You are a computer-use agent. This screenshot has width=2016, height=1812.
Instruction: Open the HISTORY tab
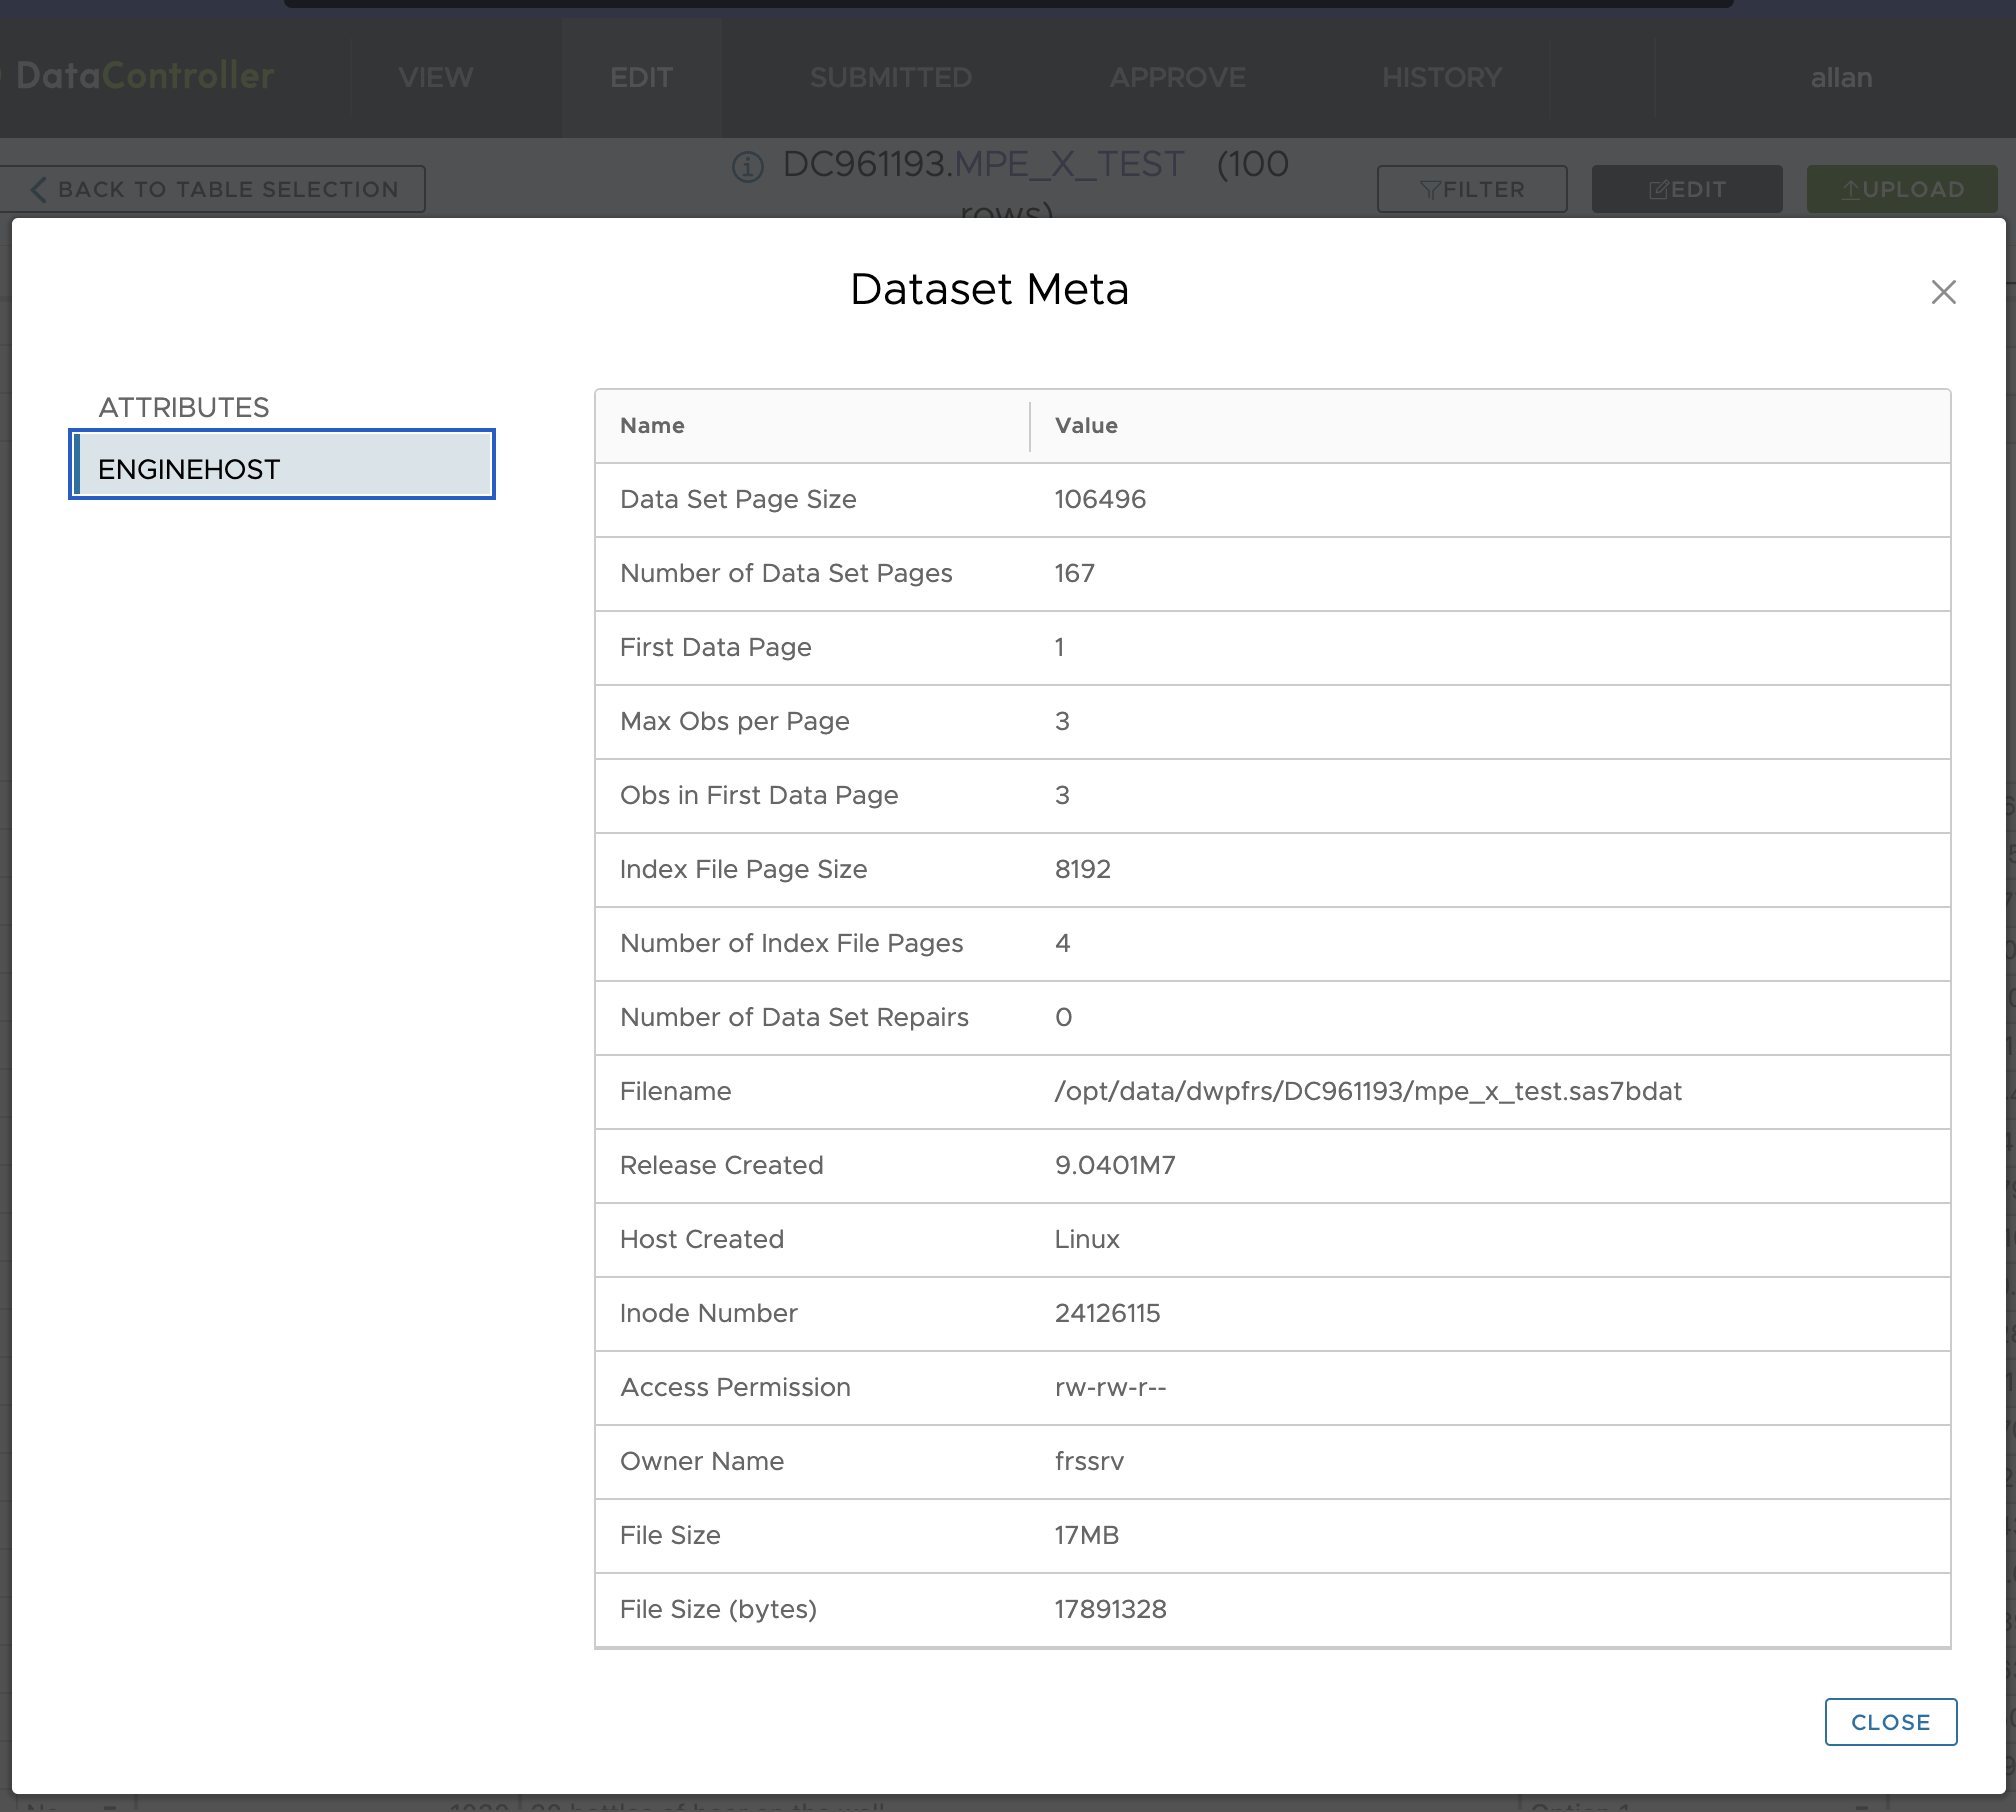tap(1441, 77)
